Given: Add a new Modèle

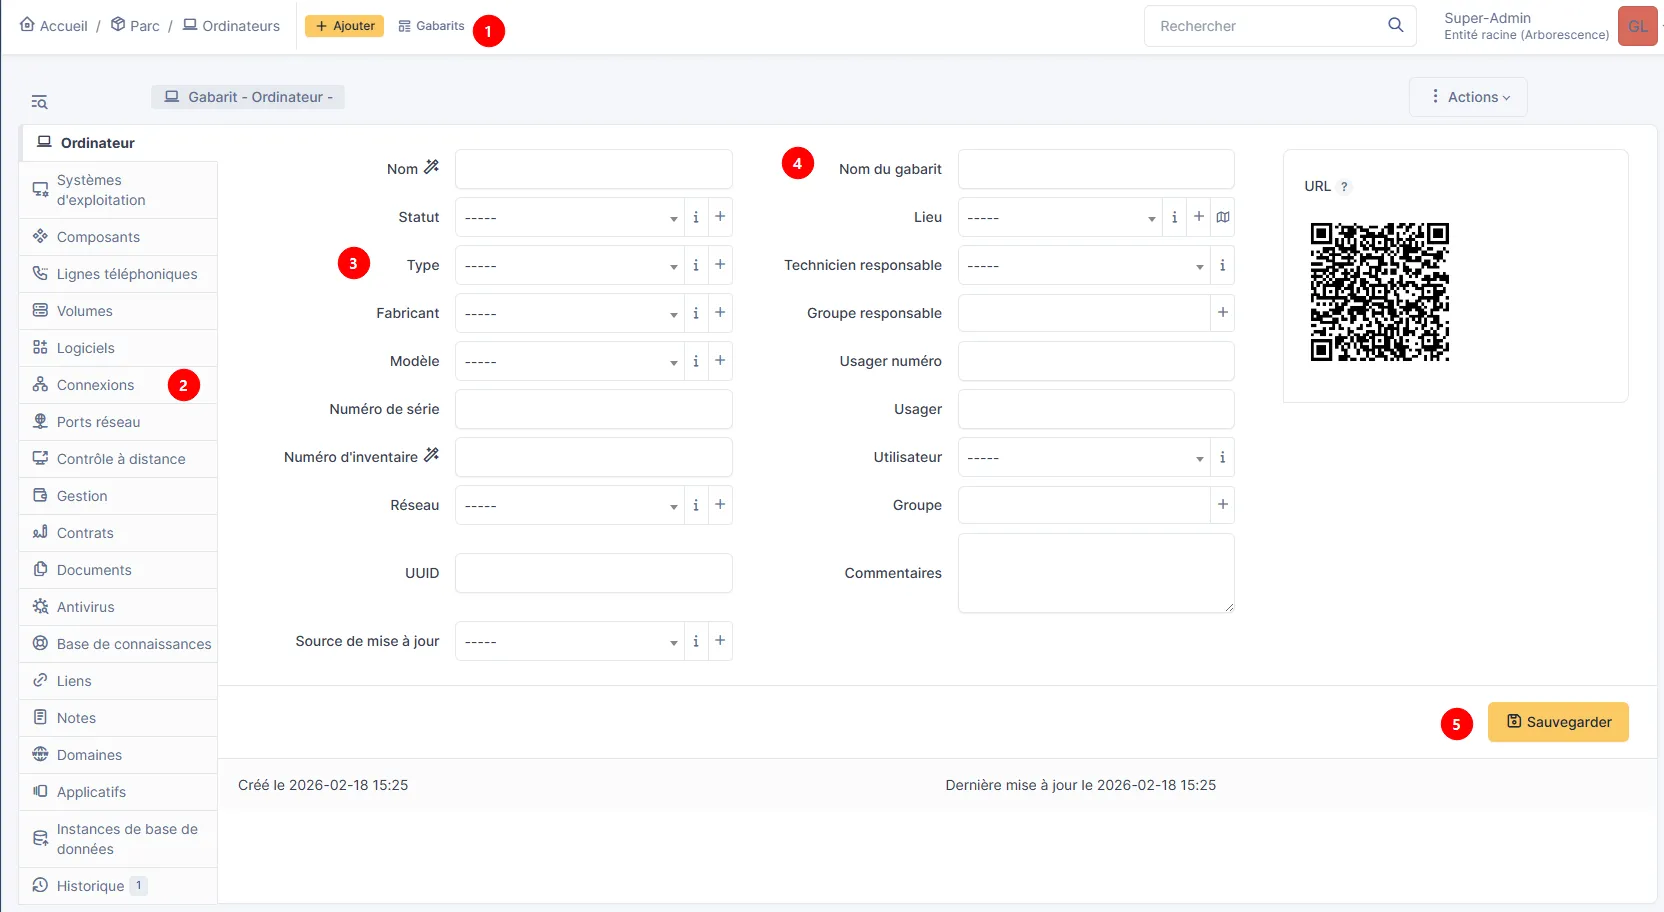Looking at the screenshot, I should coord(720,361).
